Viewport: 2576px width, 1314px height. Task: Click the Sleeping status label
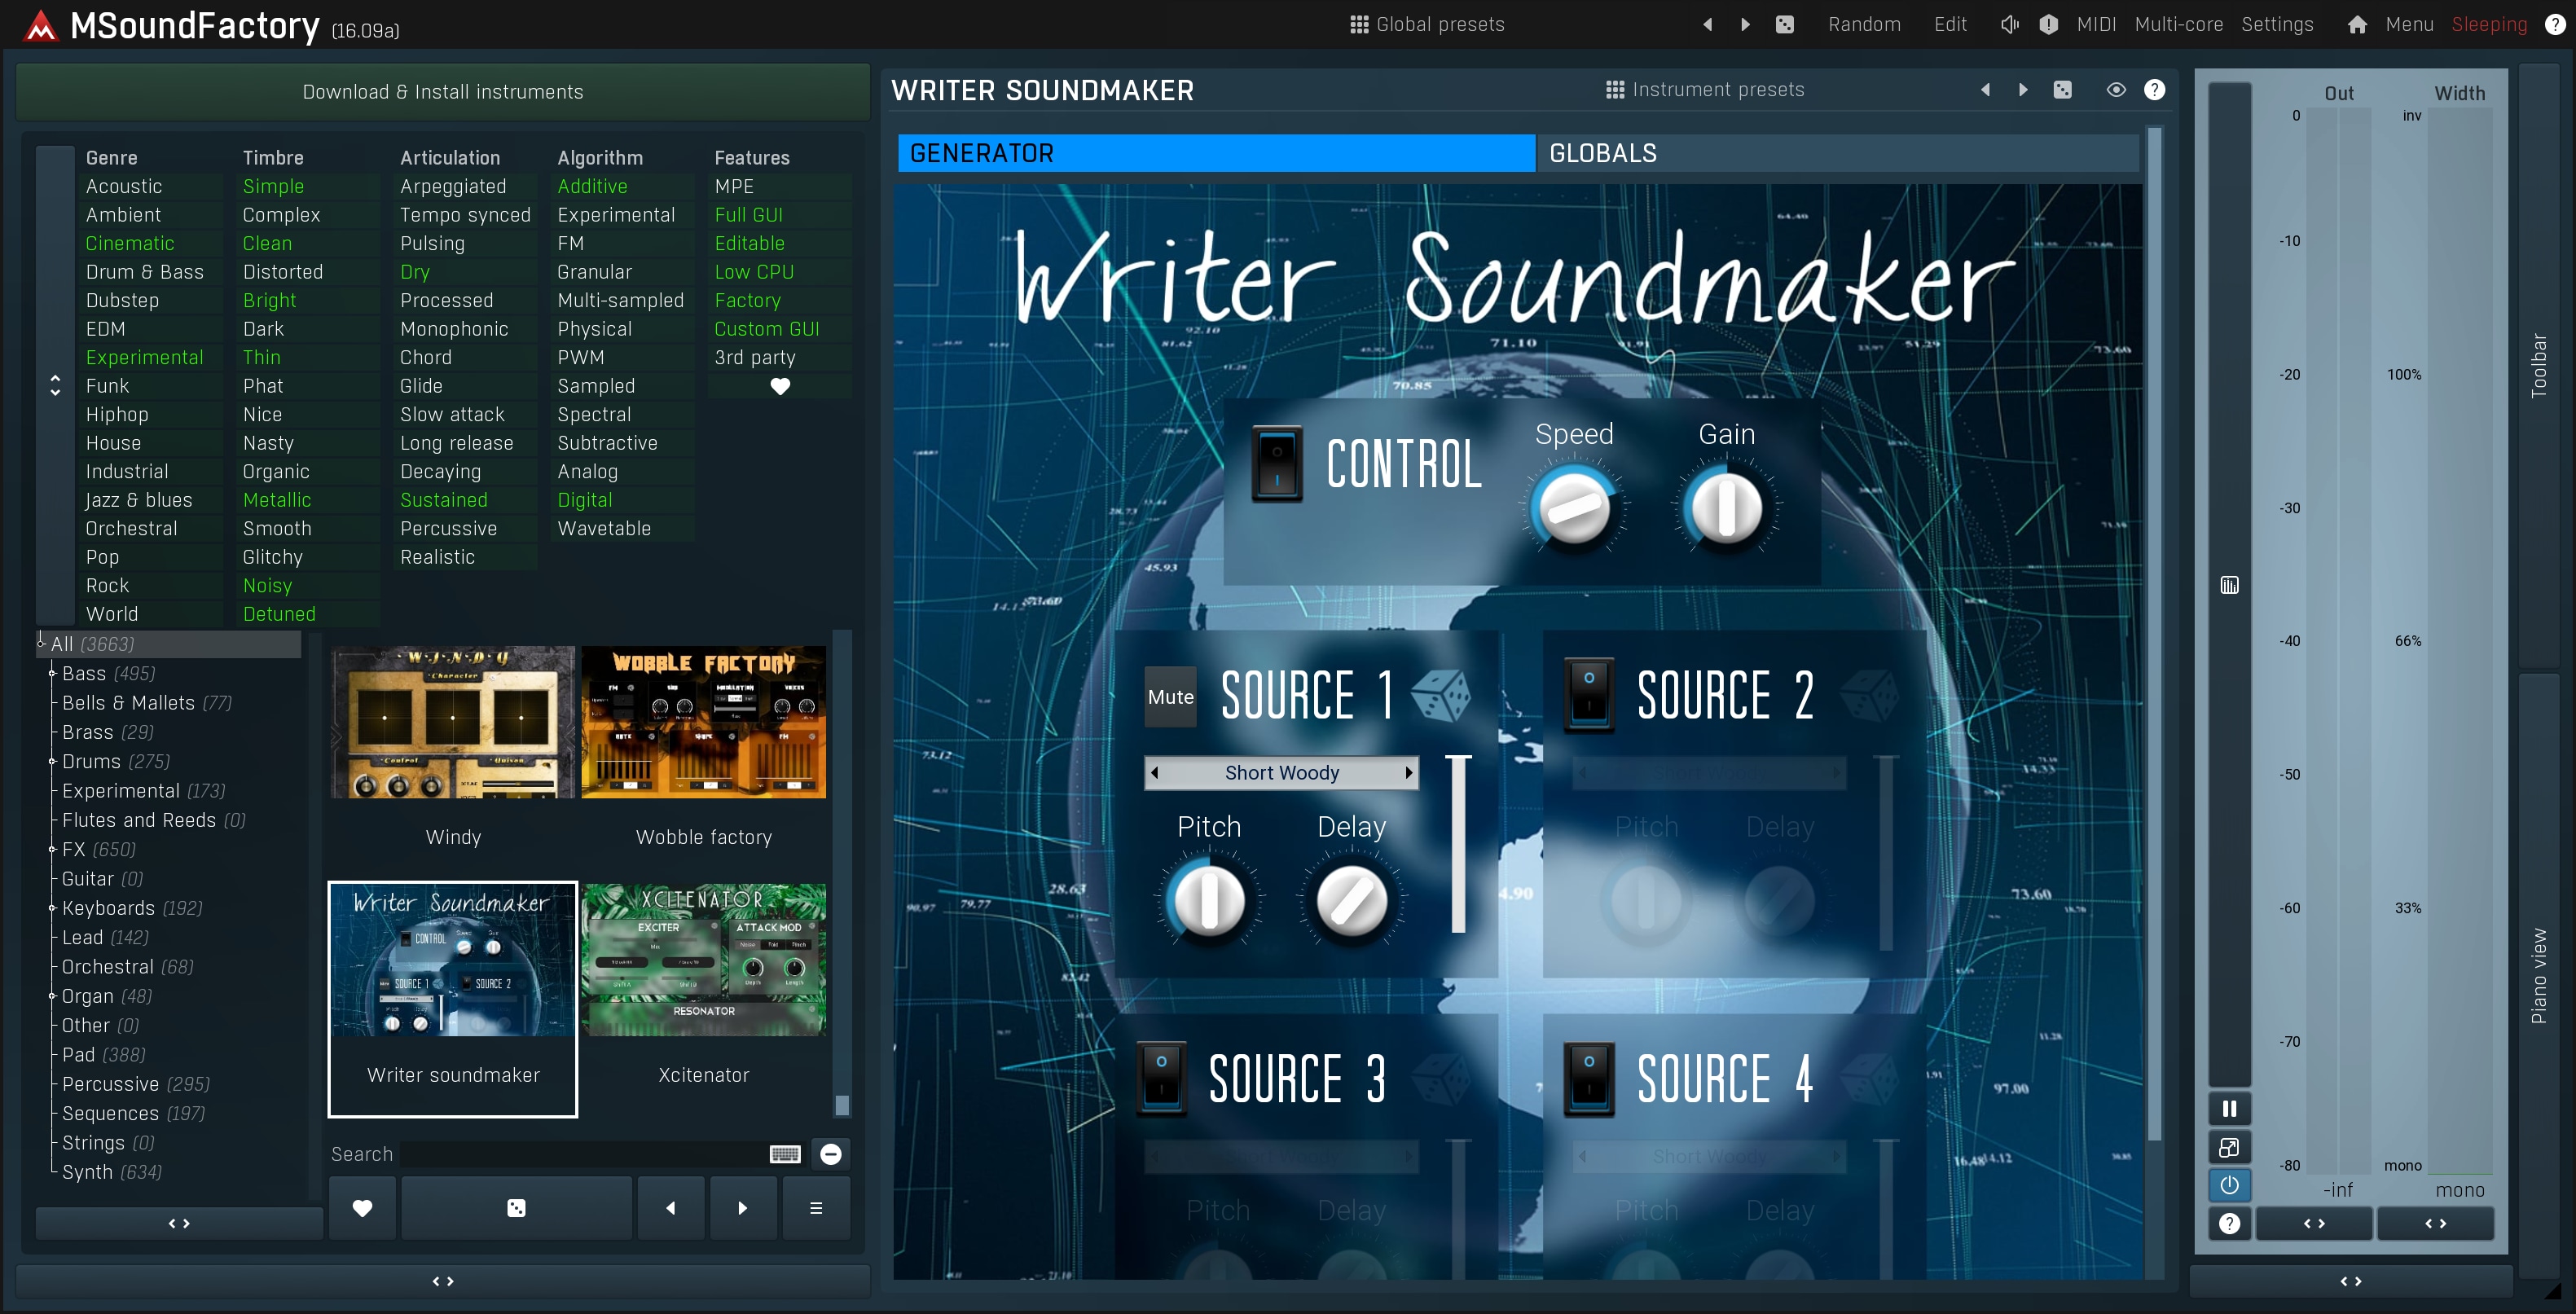pos(2489,24)
